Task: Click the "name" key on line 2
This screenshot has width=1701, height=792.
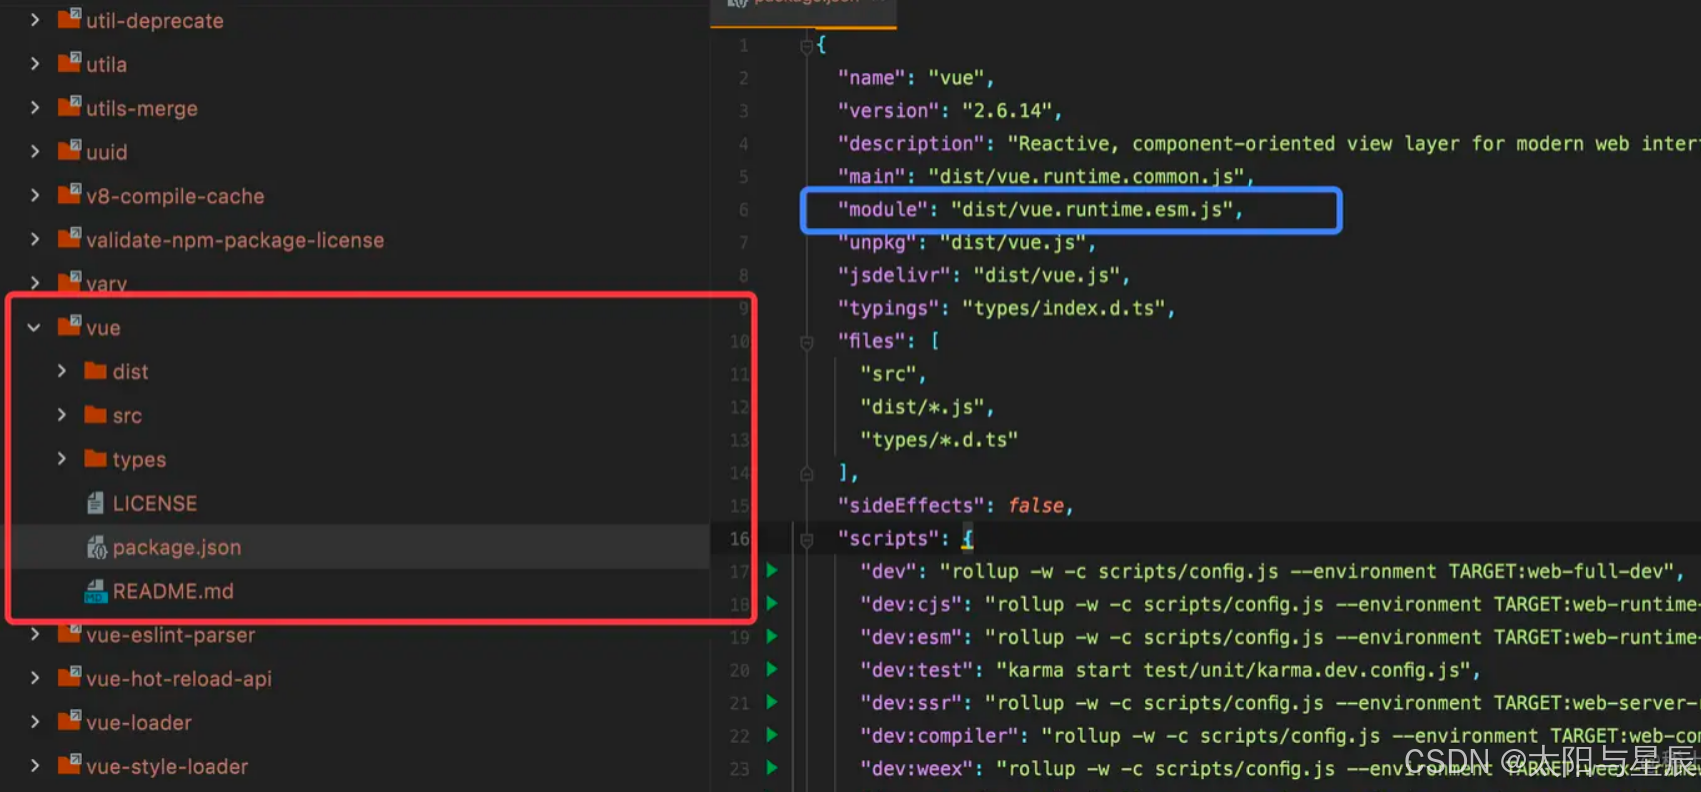Action: (x=872, y=77)
